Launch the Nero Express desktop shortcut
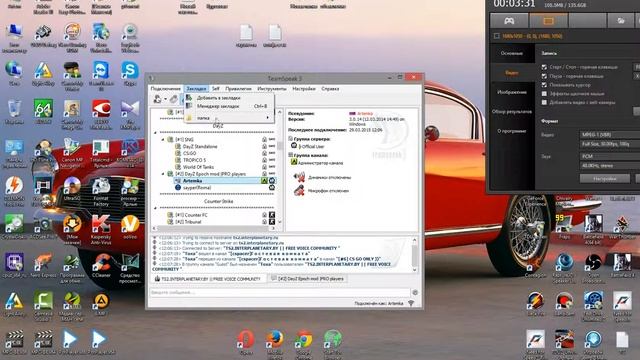 pyautogui.click(x=43, y=265)
